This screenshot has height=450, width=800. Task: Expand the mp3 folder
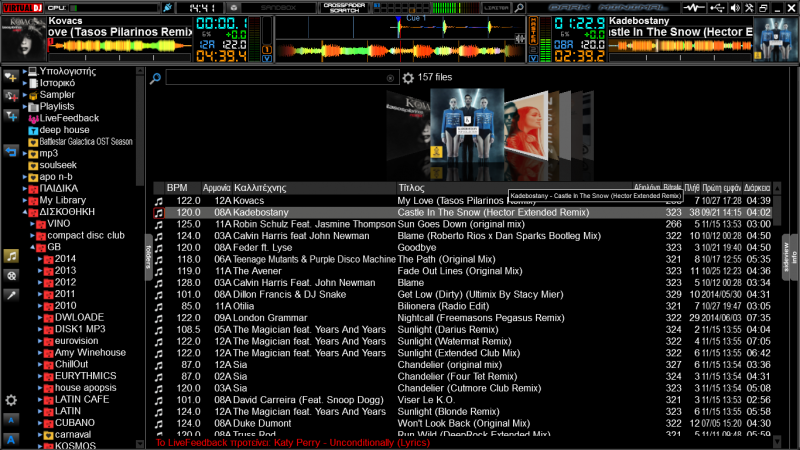click(24, 154)
